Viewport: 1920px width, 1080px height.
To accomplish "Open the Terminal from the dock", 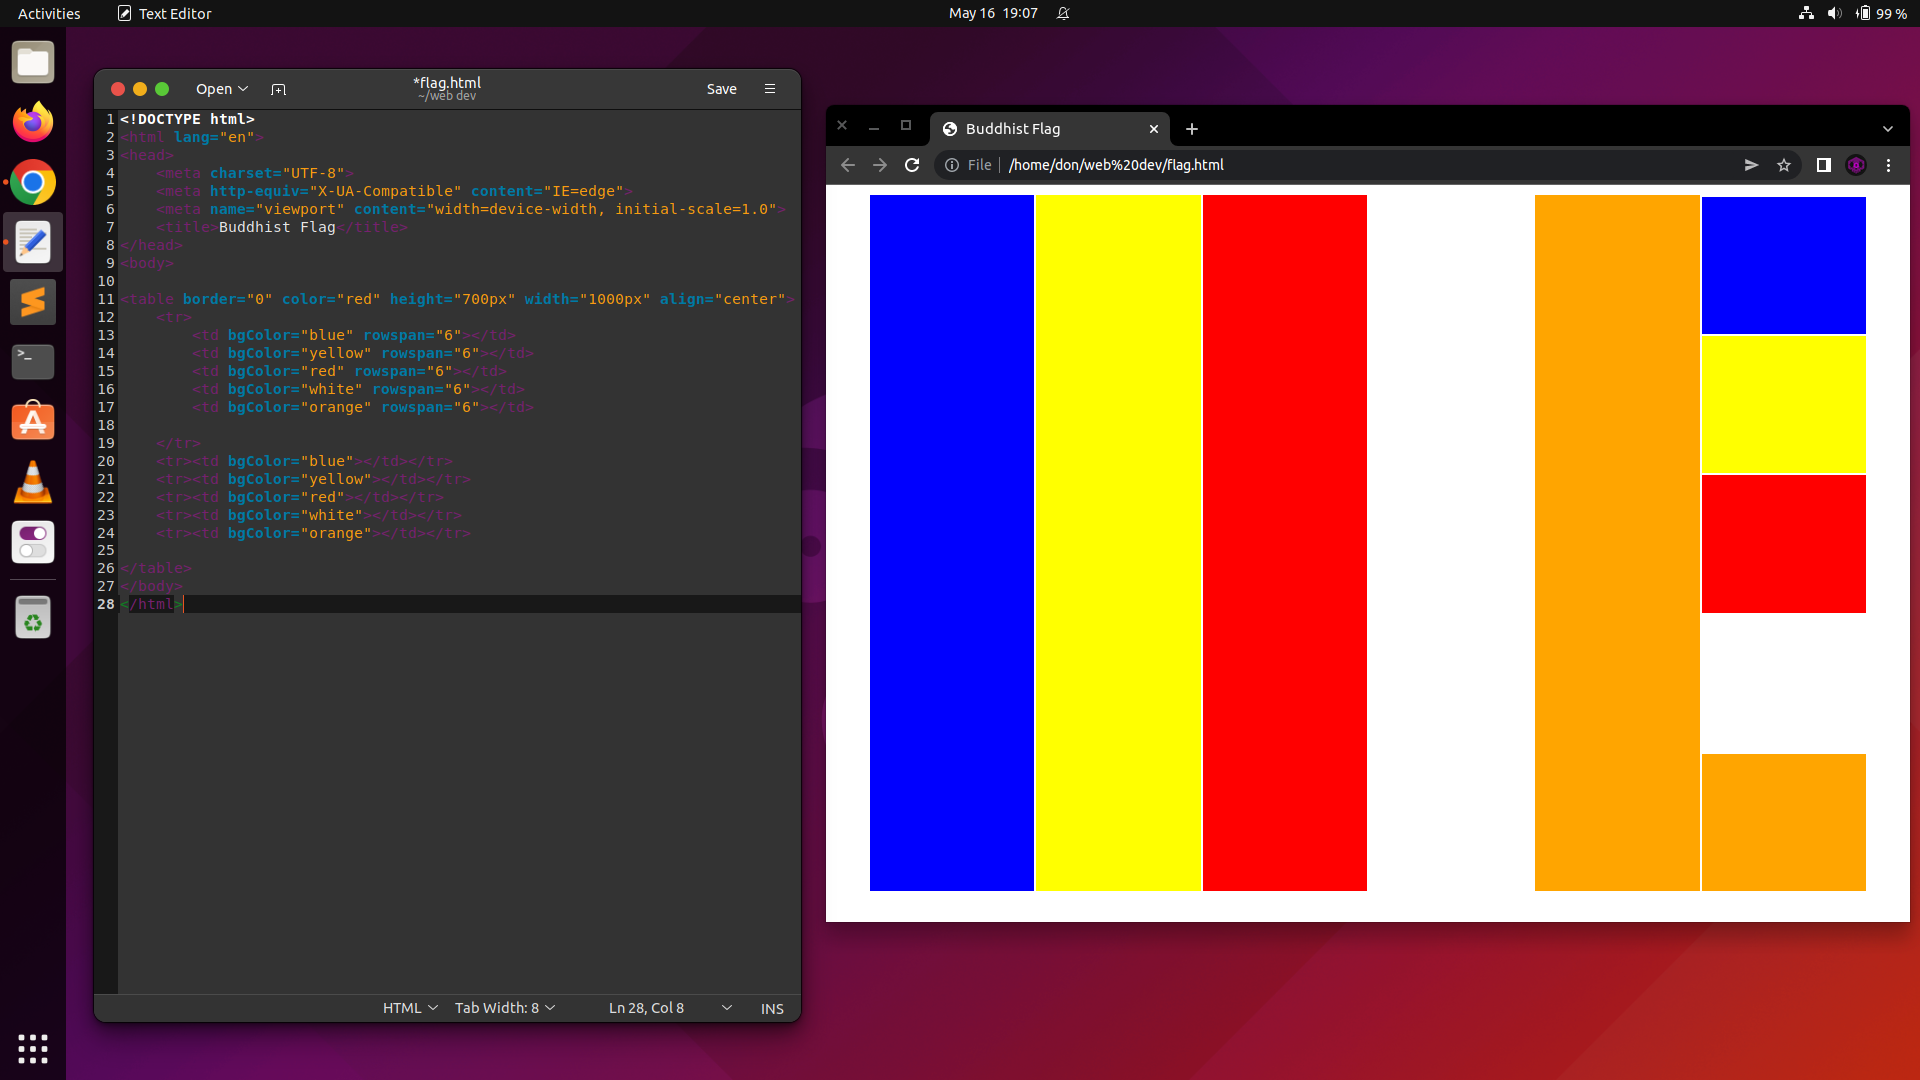I will (33, 362).
